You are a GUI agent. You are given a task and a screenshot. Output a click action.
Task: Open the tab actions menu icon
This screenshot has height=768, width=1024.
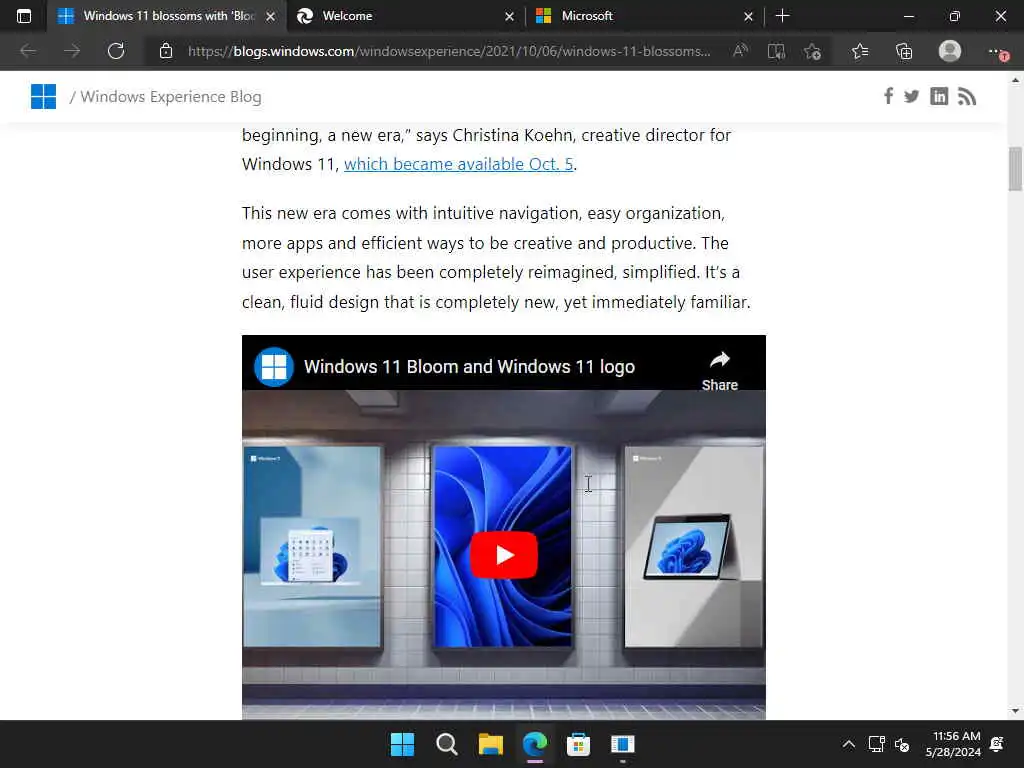(x=24, y=16)
